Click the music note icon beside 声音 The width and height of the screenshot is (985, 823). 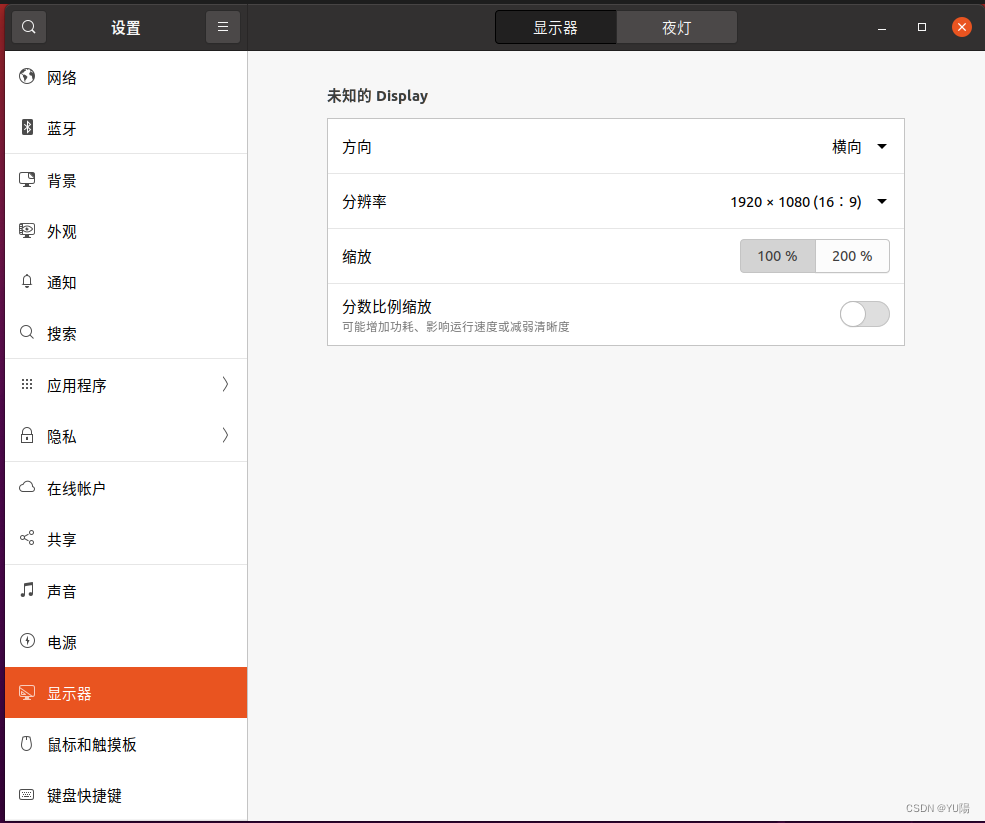click(x=27, y=589)
